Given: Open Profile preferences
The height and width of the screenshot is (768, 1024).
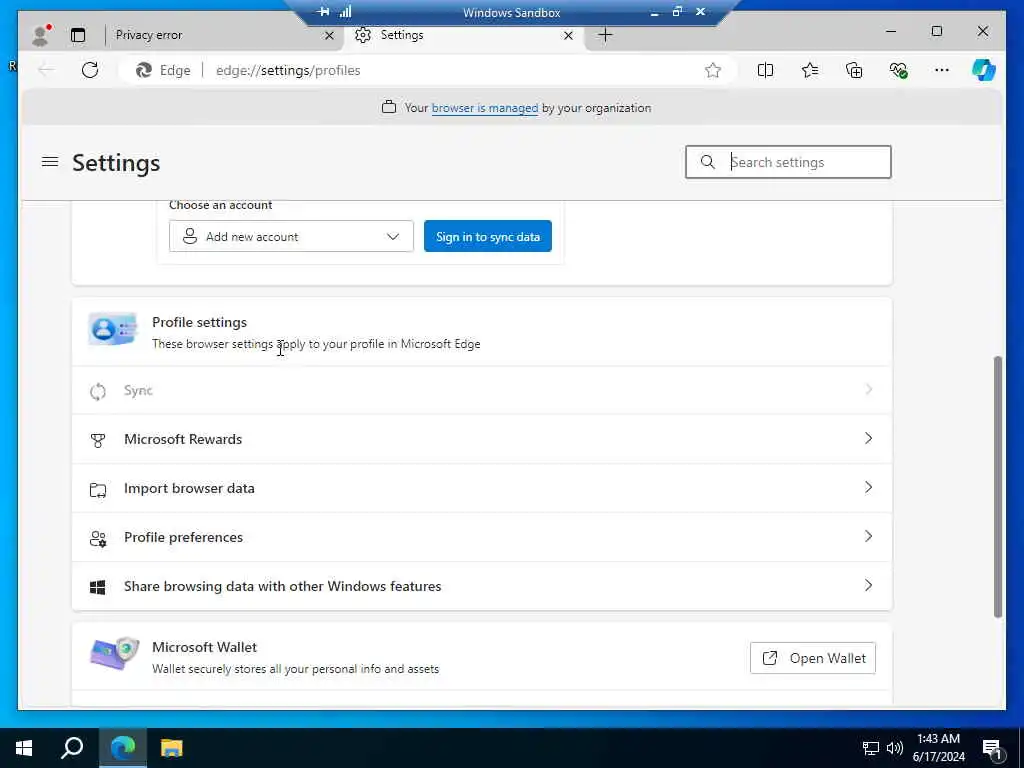Looking at the screenshot, I should (x=482, y=537).
